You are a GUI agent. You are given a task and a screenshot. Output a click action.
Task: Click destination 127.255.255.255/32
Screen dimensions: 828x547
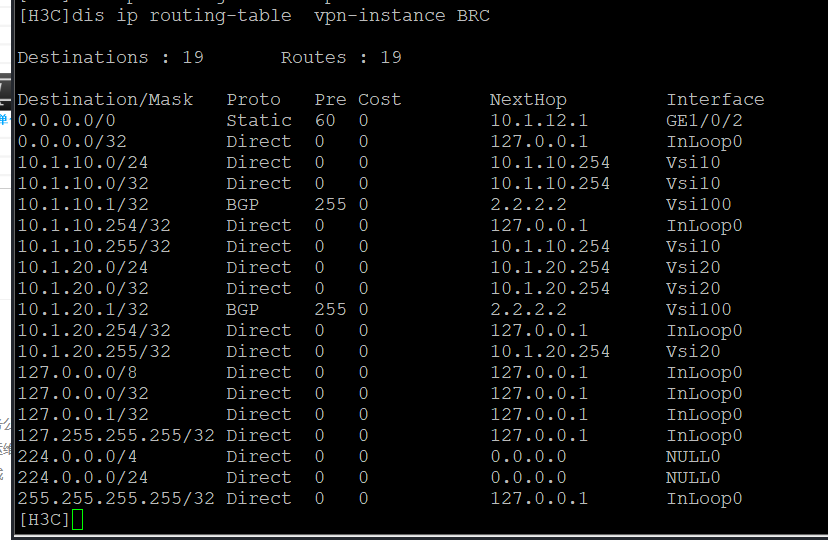point(116,436)
